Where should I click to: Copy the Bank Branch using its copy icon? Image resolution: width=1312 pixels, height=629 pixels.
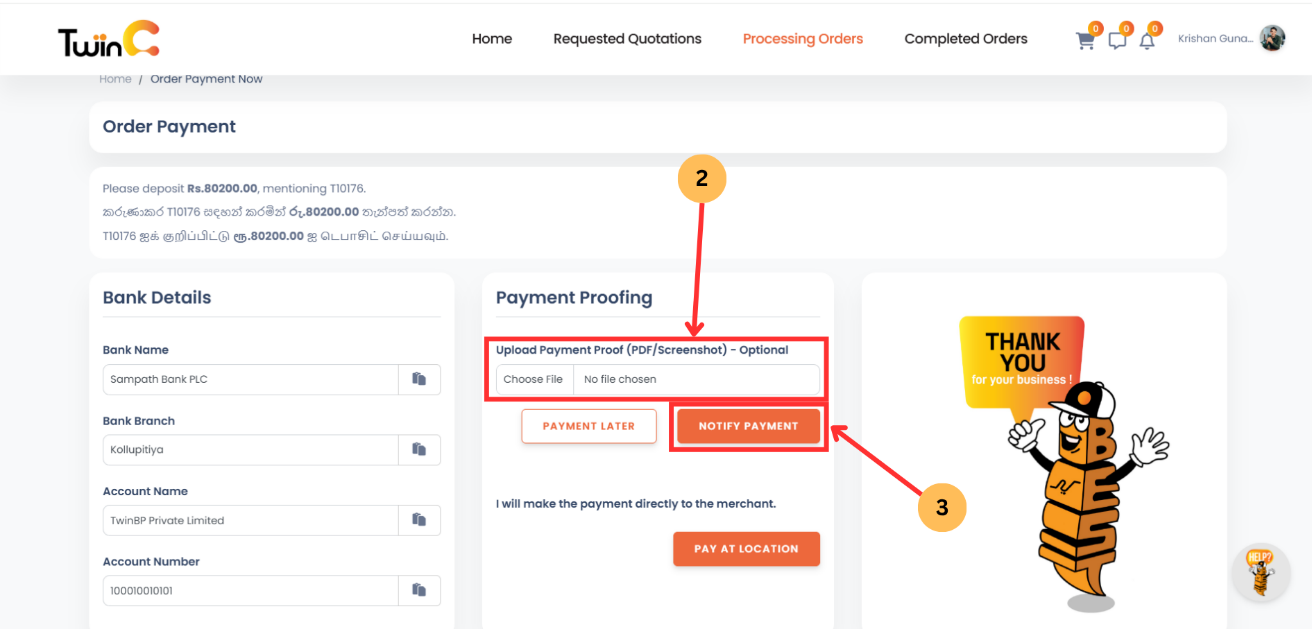pos(419,449)
